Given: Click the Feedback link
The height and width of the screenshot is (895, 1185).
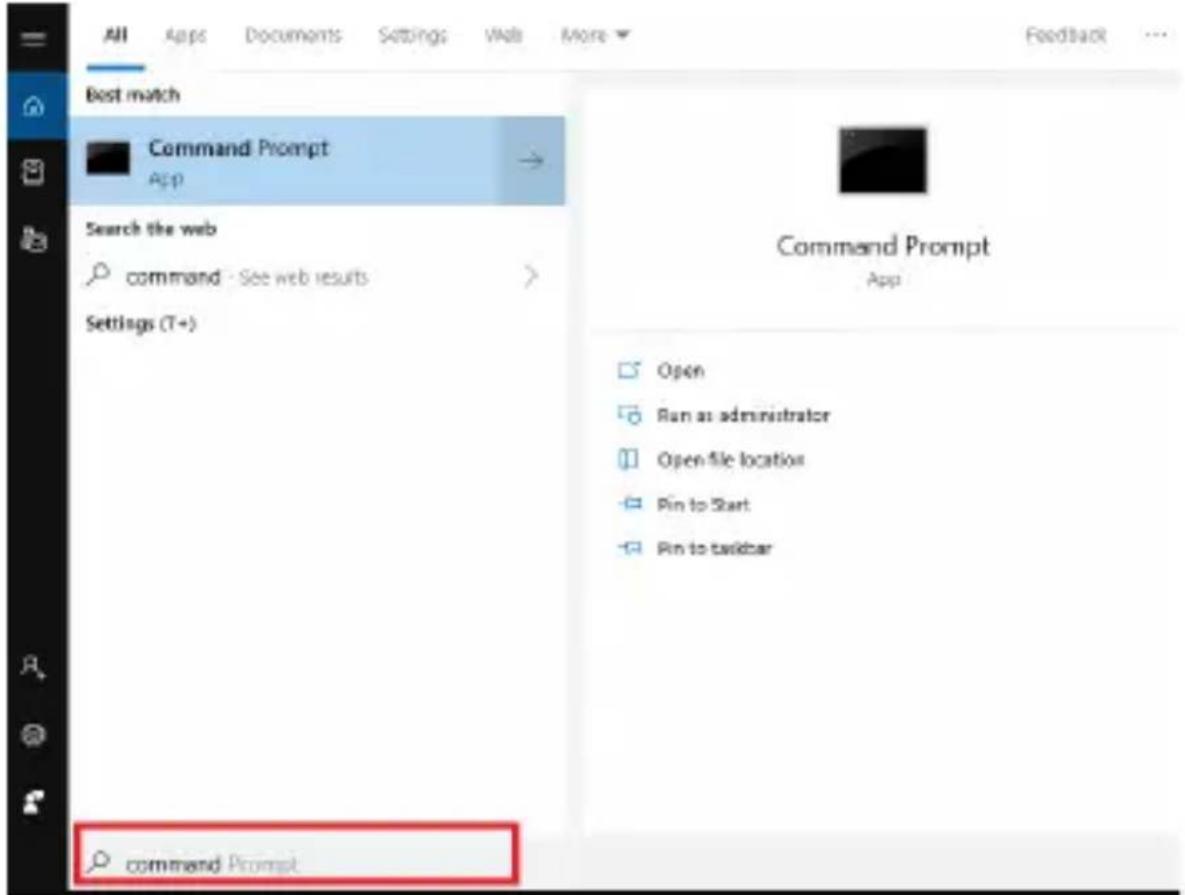Looking at the screenshot, I should click(1066, 35).
